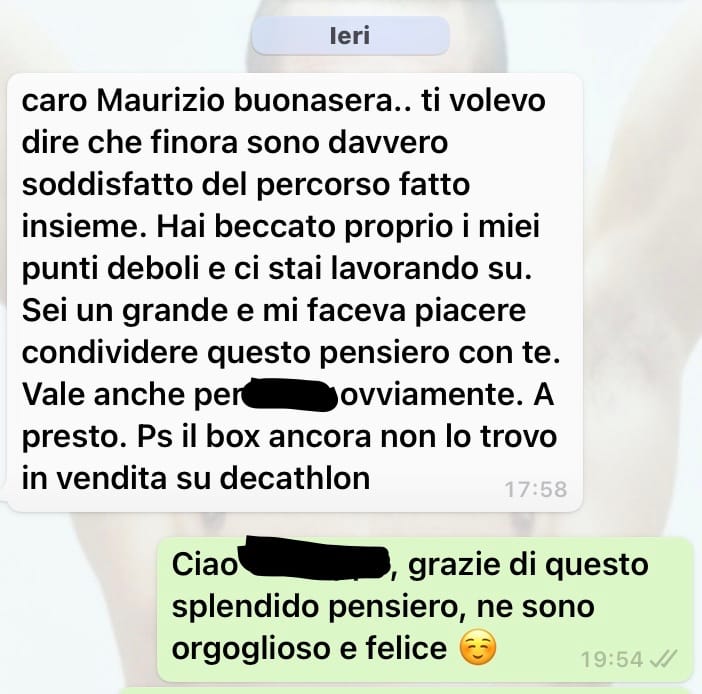702x694 pixels.
Task: Click the 19:54 timestamp
Action: (x=612, y=659)
